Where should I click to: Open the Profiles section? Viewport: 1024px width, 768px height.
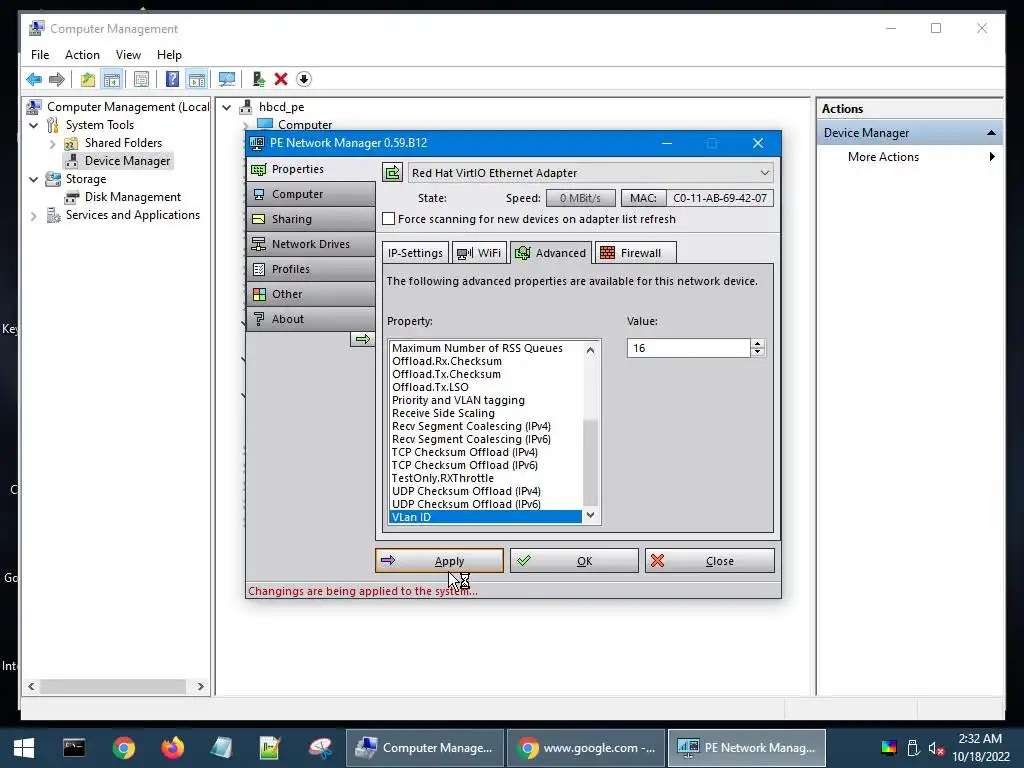pyautogui.click(x=311, y=269)
